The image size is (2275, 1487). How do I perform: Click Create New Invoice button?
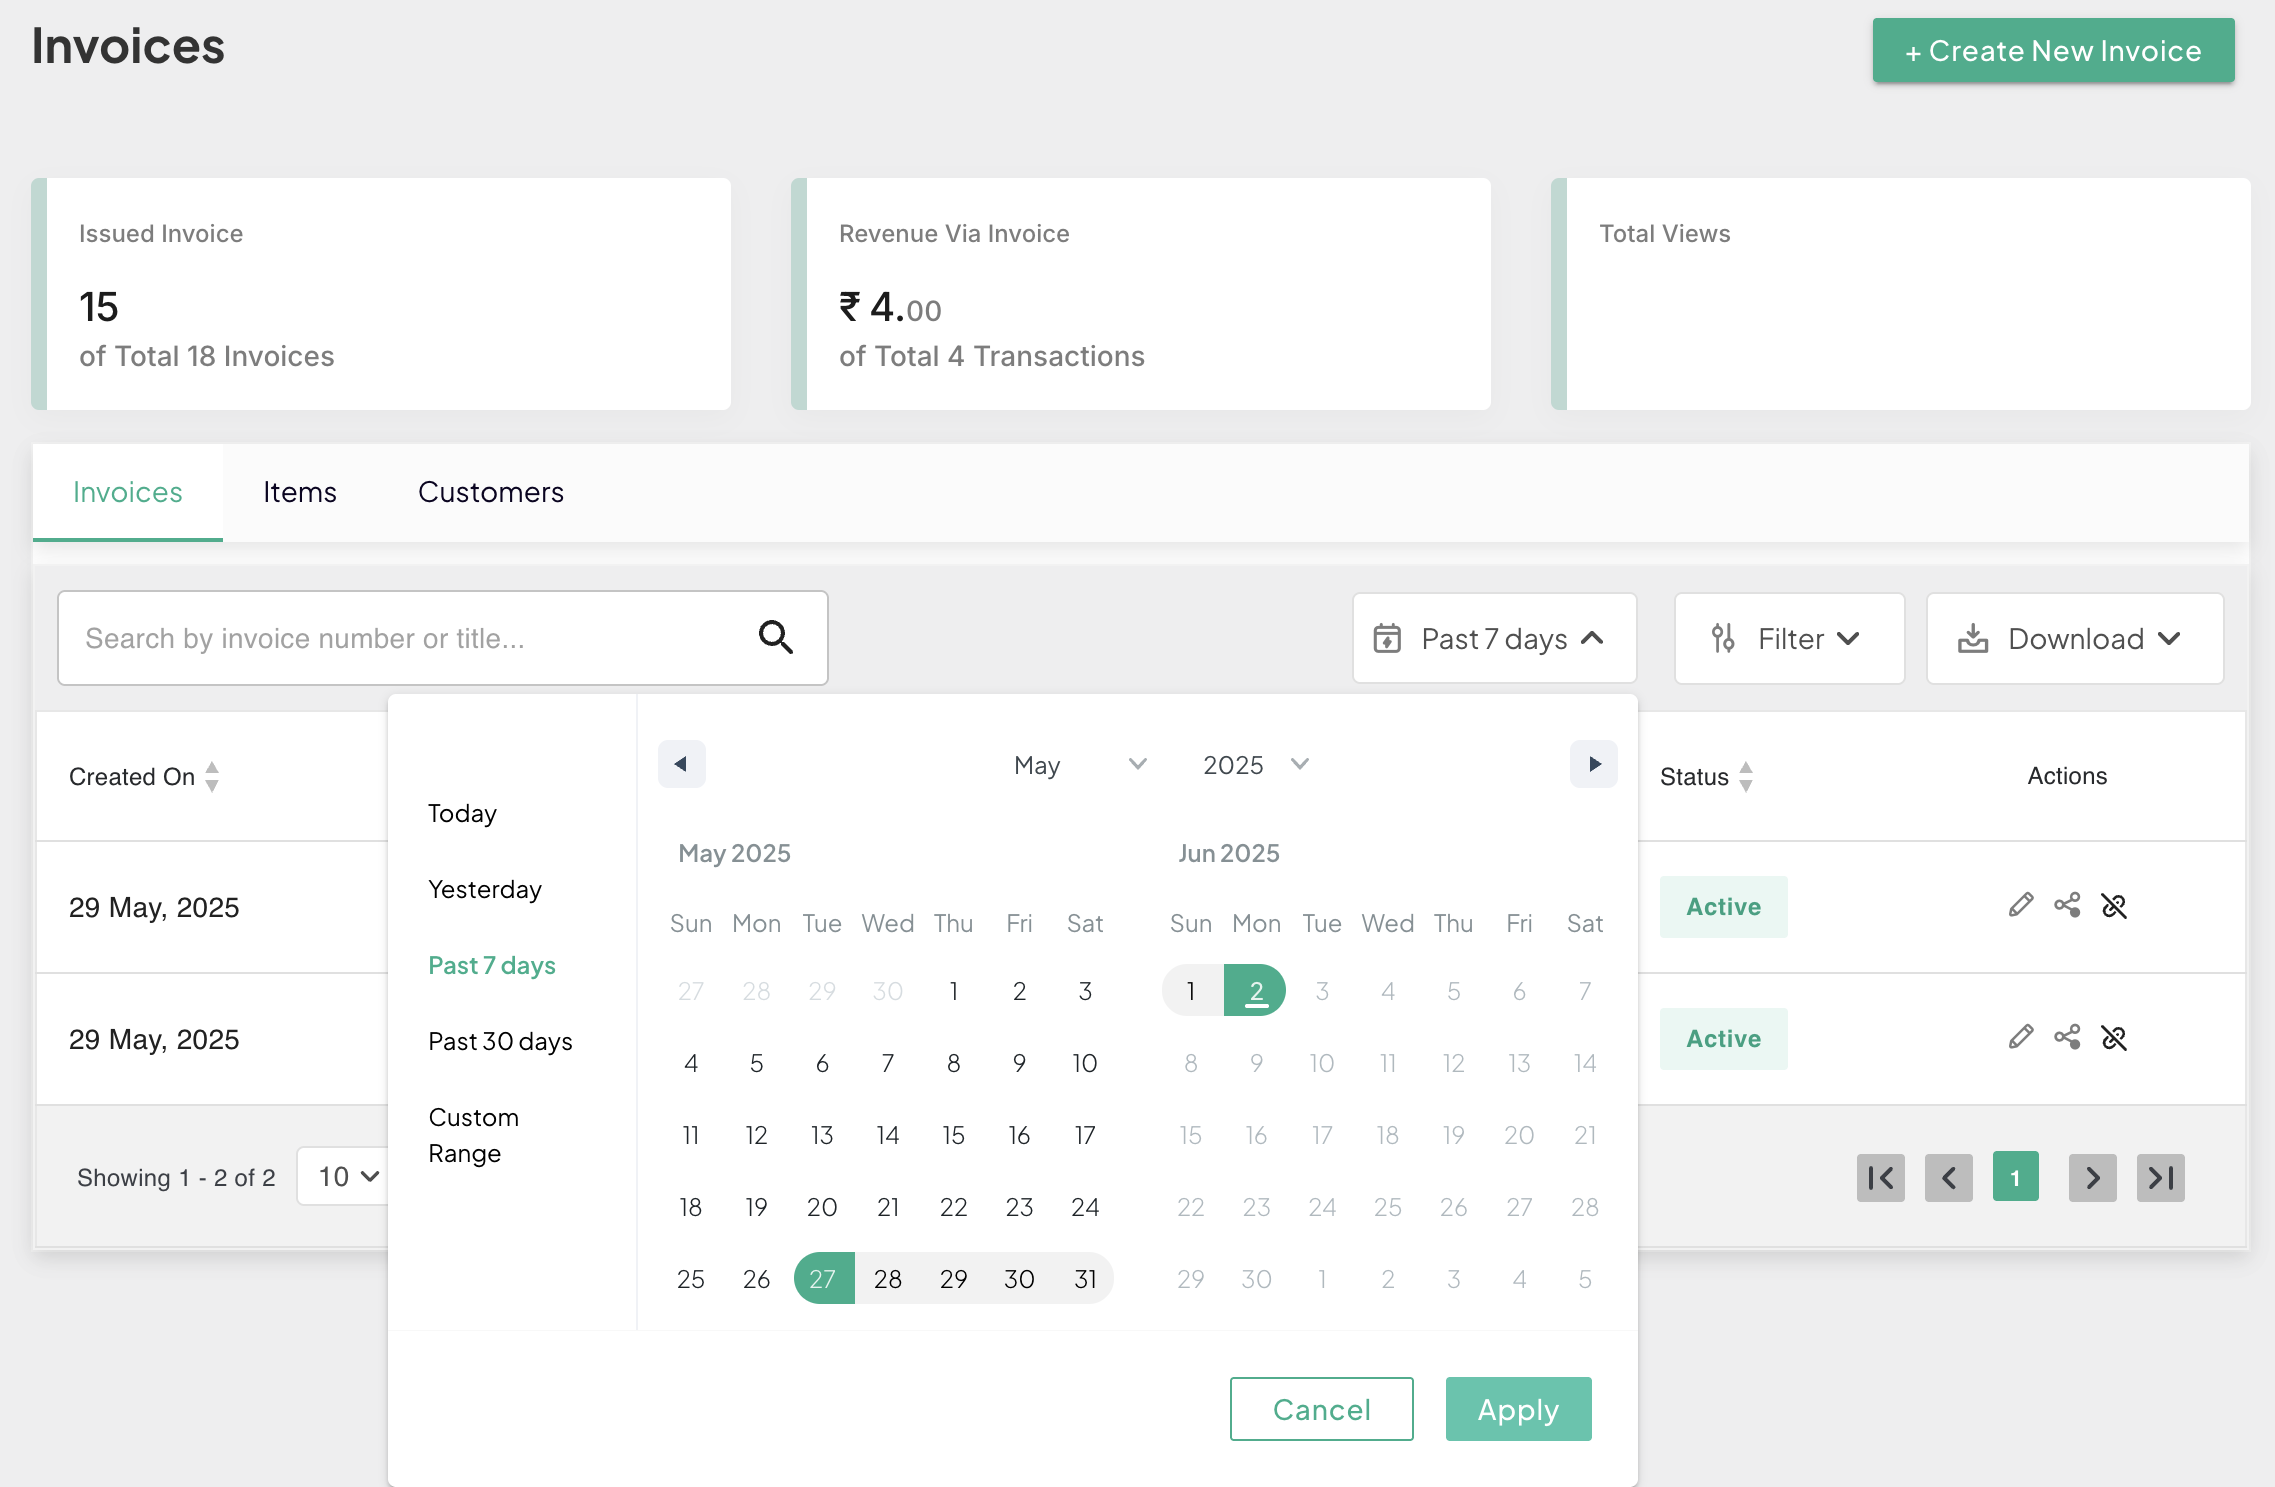[x=2052, y=51]
